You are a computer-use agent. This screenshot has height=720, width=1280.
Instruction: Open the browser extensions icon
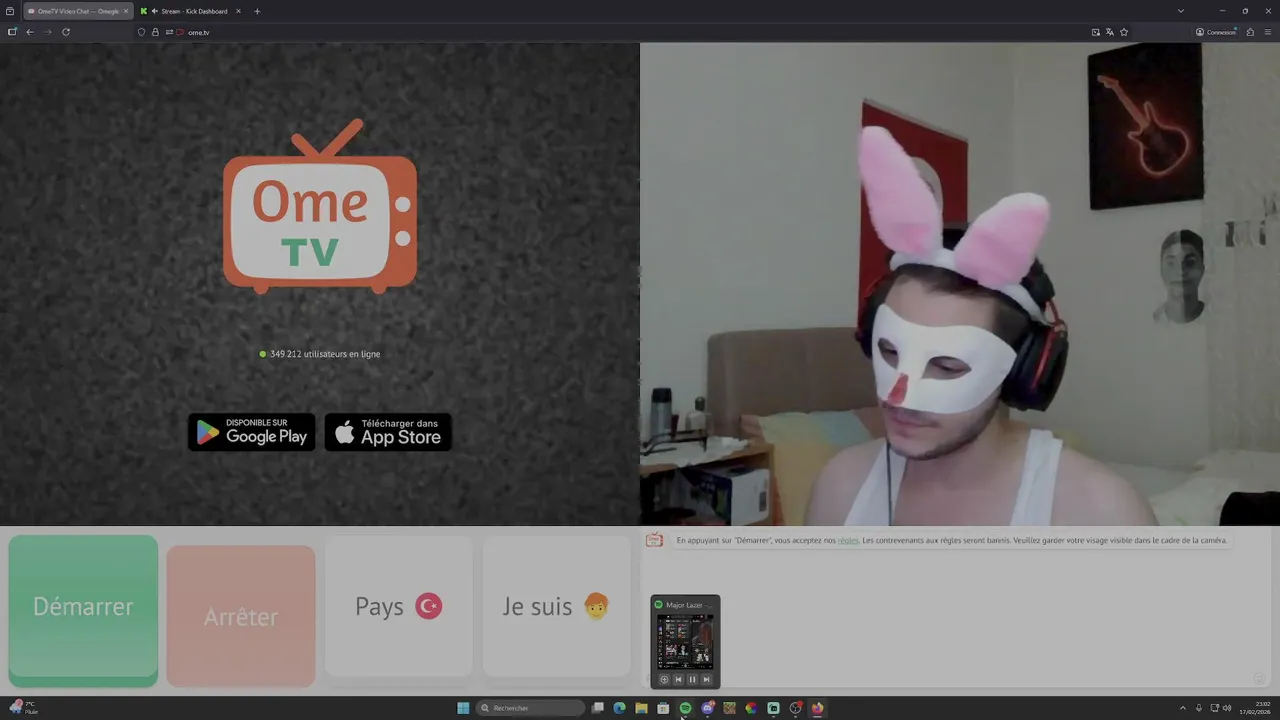click(x=1250, y=32)
